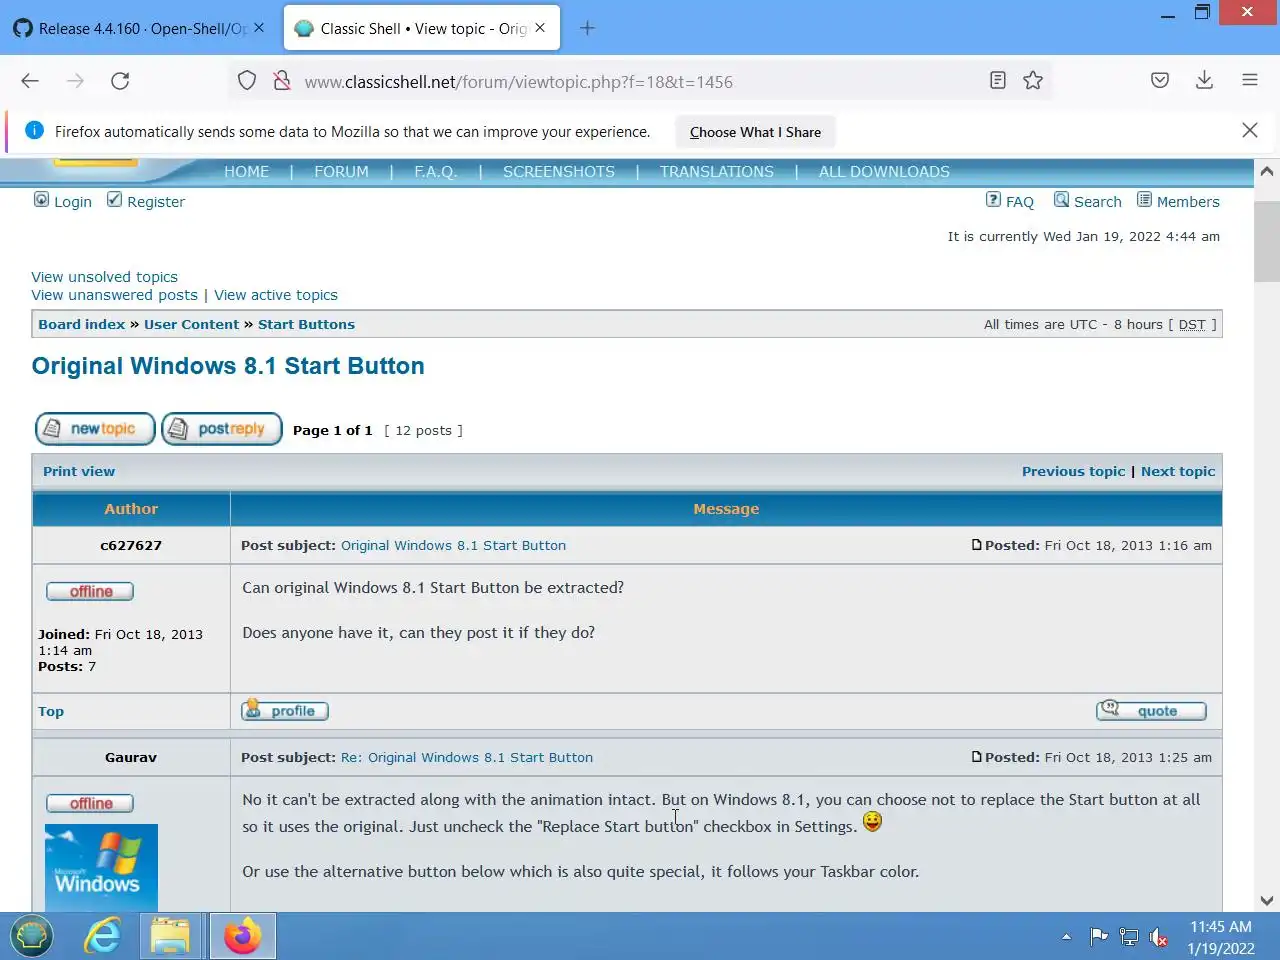Click the post reply button
The image size is (1280, 960).
(x=222, y=429)
